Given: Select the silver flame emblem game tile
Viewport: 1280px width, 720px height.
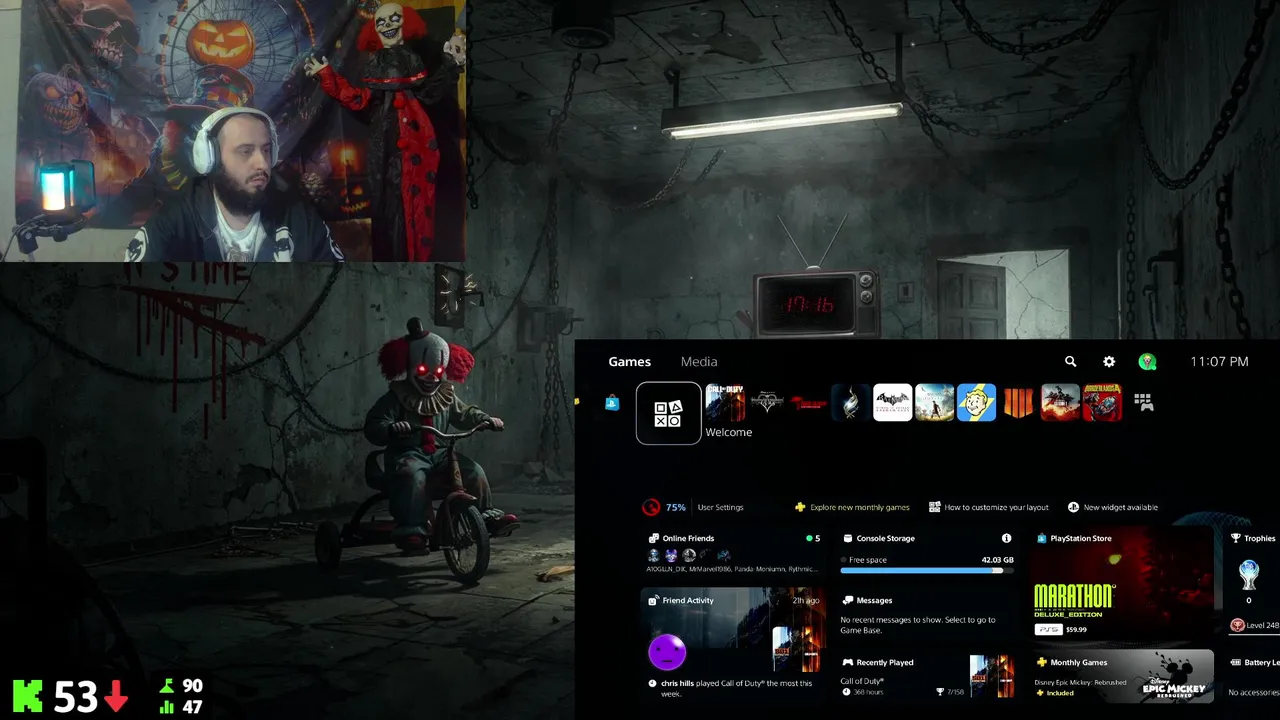Looking at the screenshot, I should coord(851,403).
